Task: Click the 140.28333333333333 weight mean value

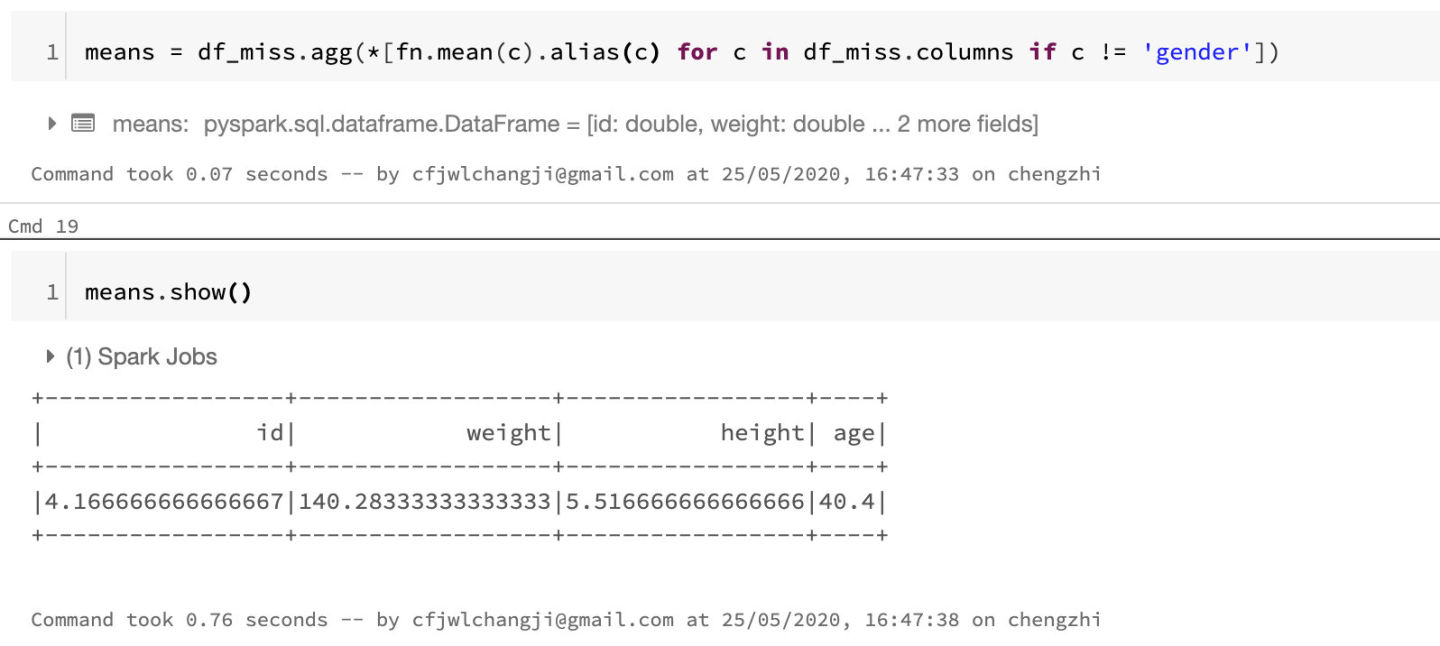Action: 424,501
